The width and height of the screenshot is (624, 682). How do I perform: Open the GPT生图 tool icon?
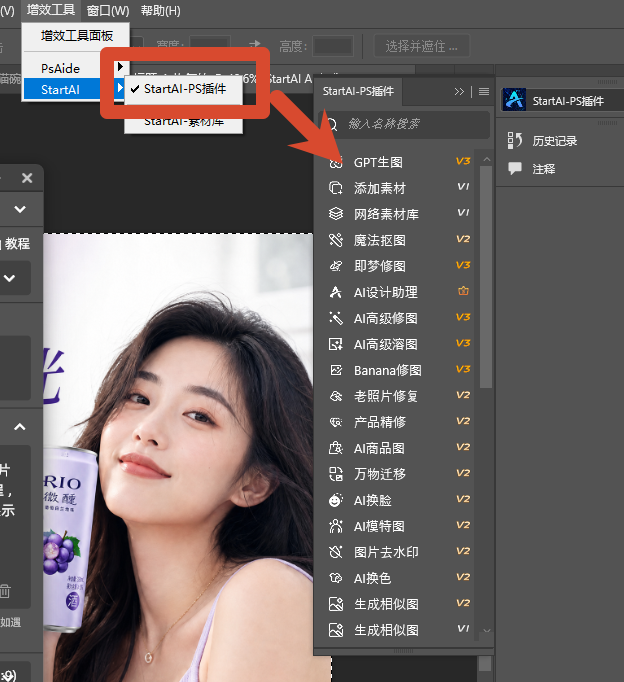(336, 163)
